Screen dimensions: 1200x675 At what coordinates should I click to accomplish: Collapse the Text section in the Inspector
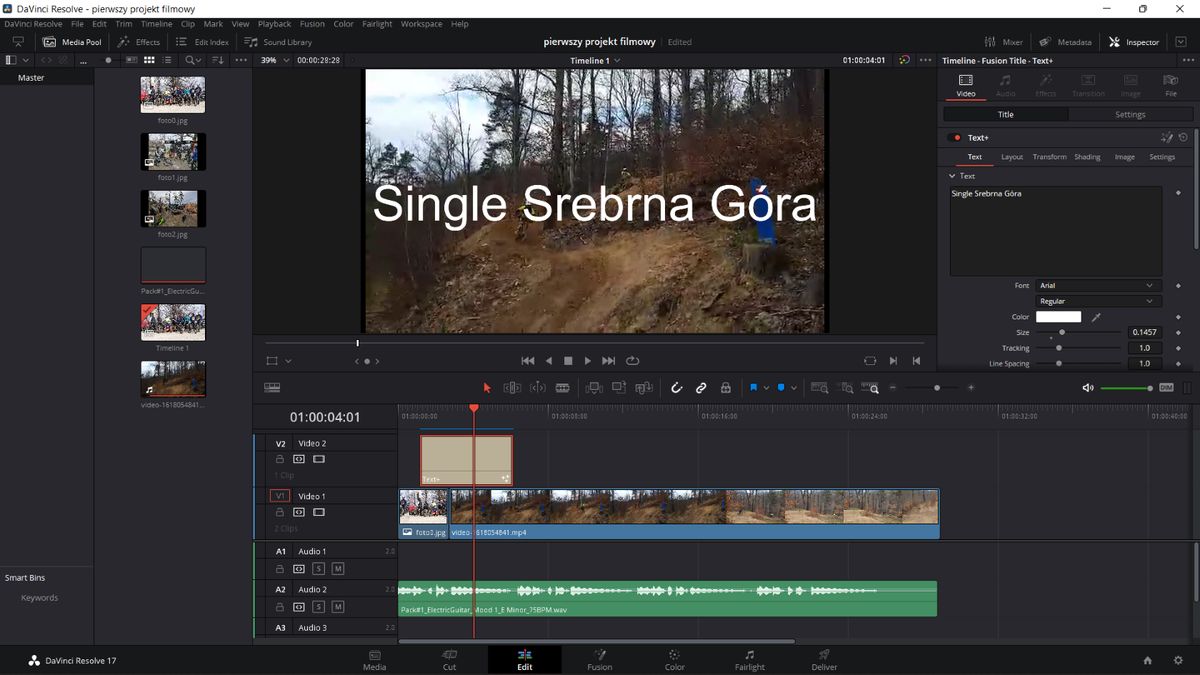pyautogui.click(x=952, y=175)
